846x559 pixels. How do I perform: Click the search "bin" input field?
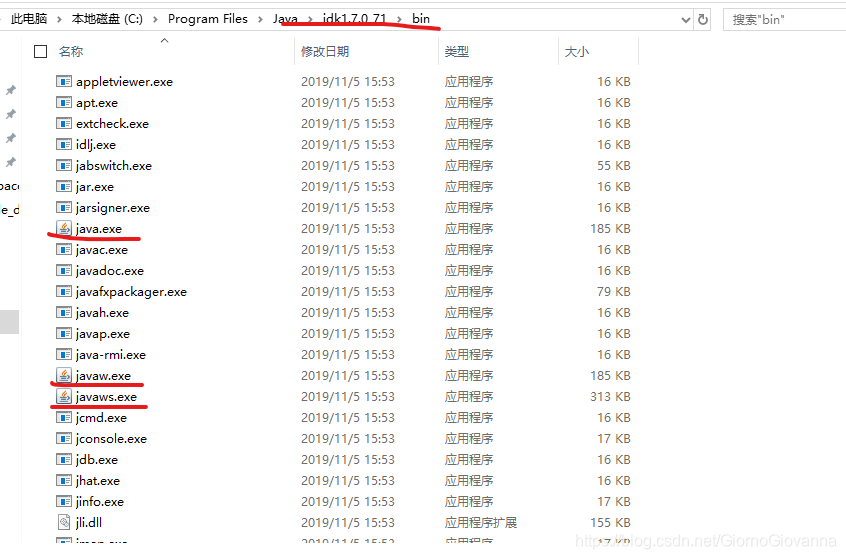784,19
